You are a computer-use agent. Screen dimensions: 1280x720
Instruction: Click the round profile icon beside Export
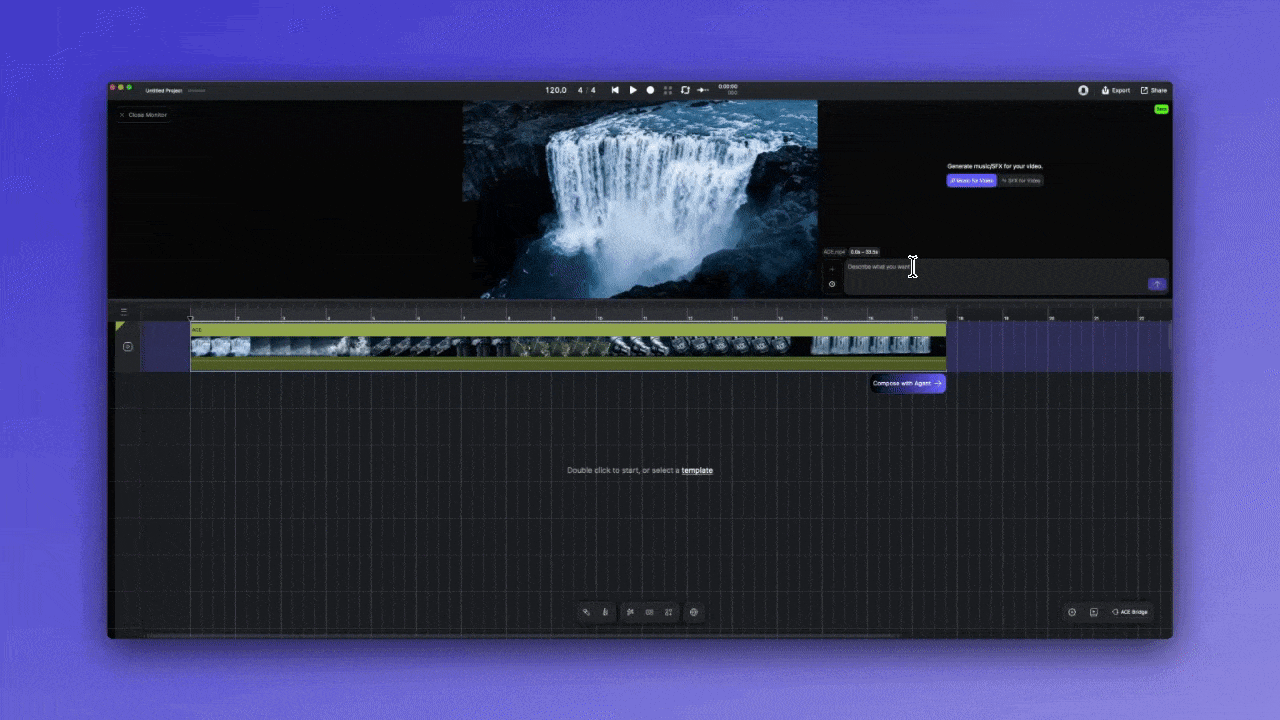pyautogui.click(x=1083, y=90)
